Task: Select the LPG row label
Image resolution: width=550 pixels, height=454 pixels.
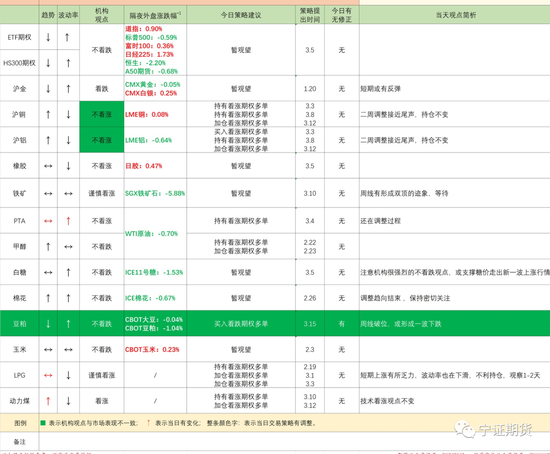Action: [x=19, y=375]
